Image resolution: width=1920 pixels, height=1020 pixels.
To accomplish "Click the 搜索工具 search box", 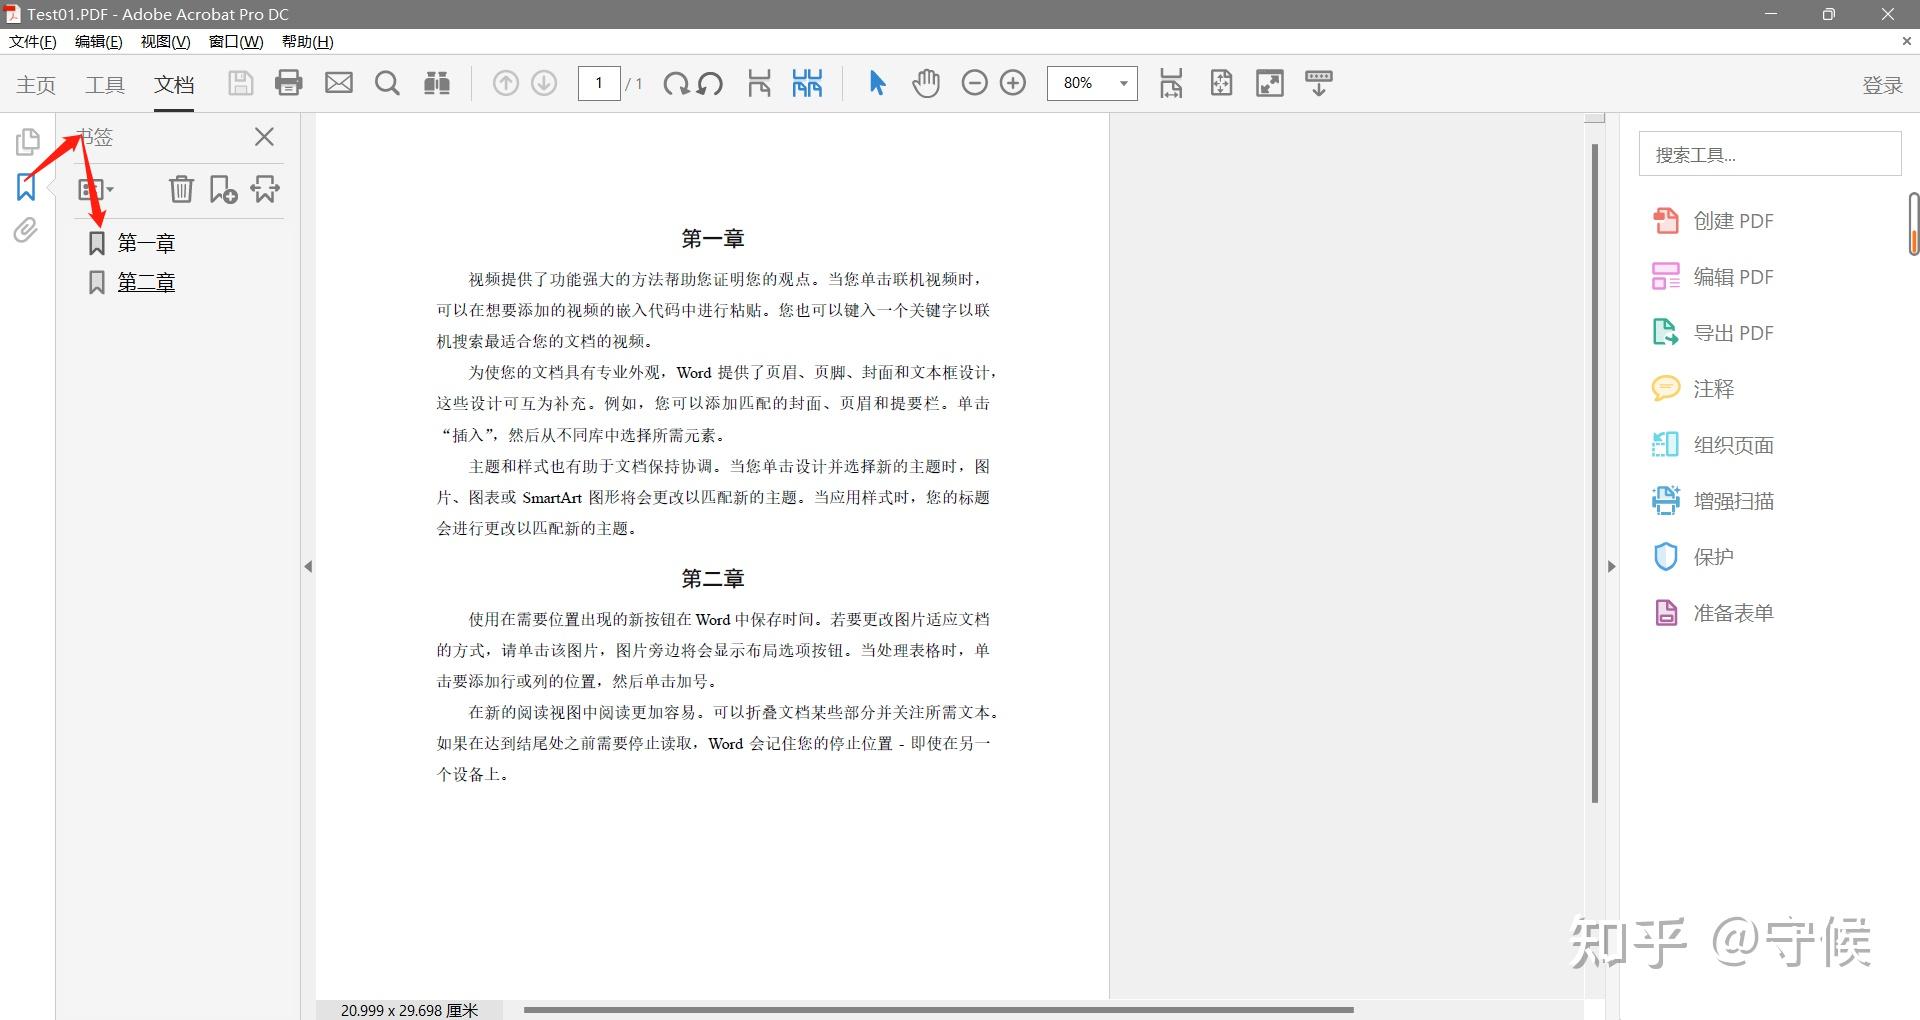I will pos(1769,155).
